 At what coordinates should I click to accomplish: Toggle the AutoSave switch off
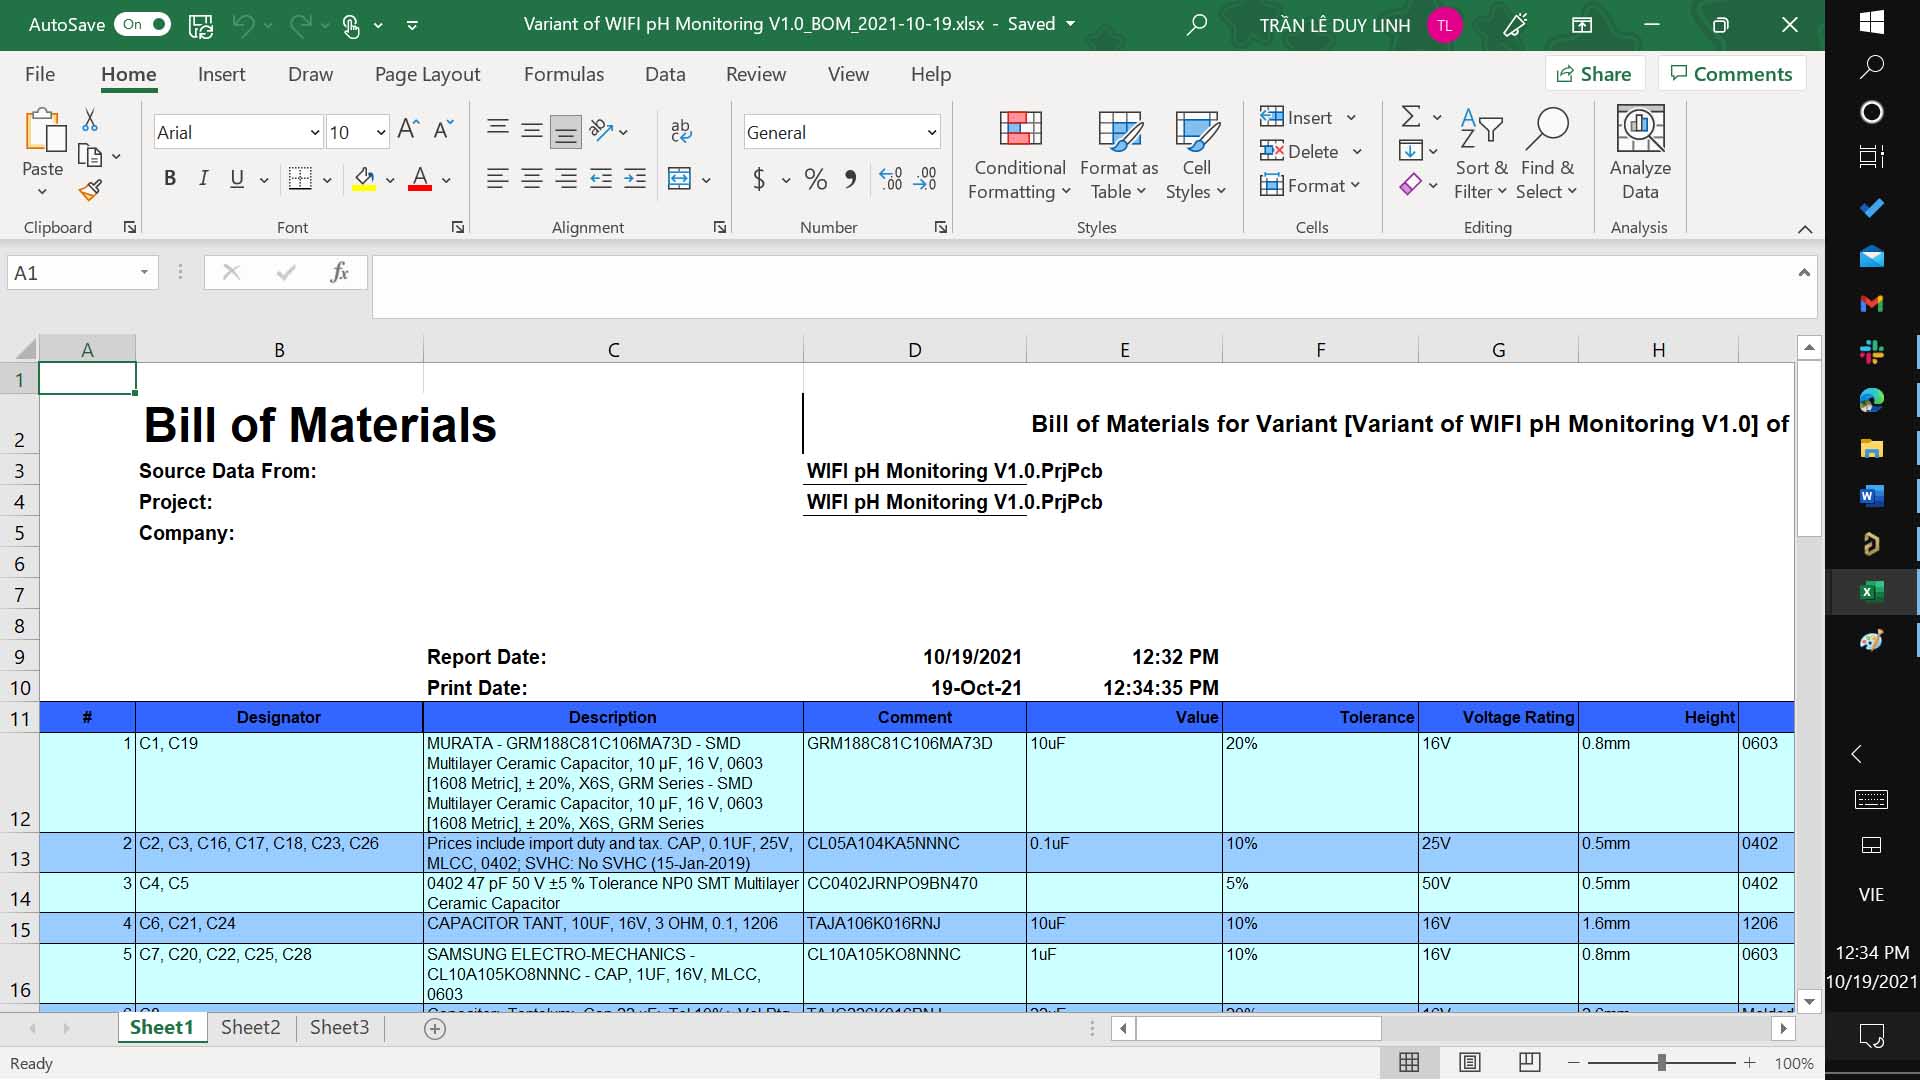144,24
